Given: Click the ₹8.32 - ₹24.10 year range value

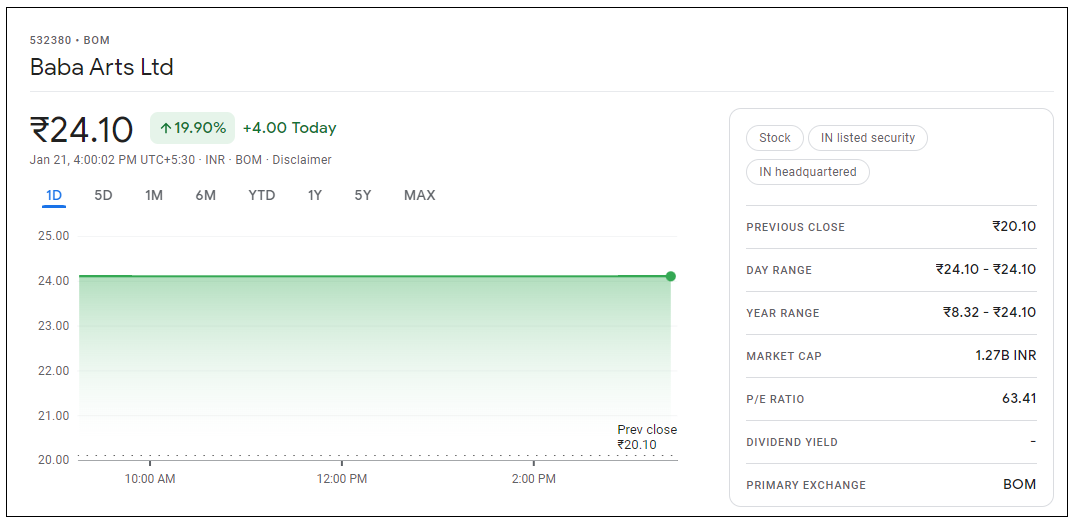Looking at the screenshot, I should point(990,312).
